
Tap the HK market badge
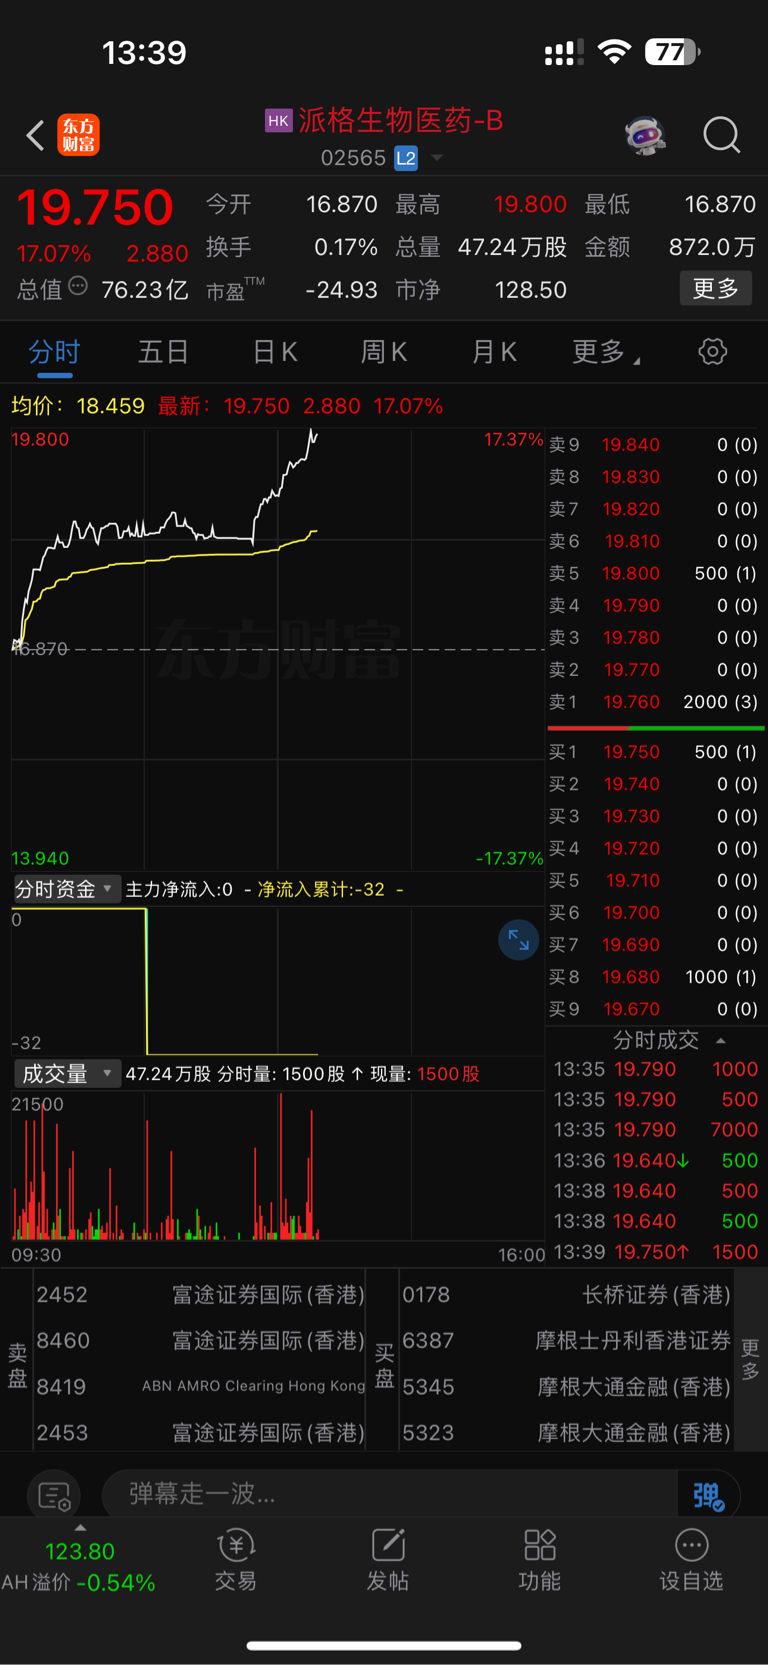[278, 120]
